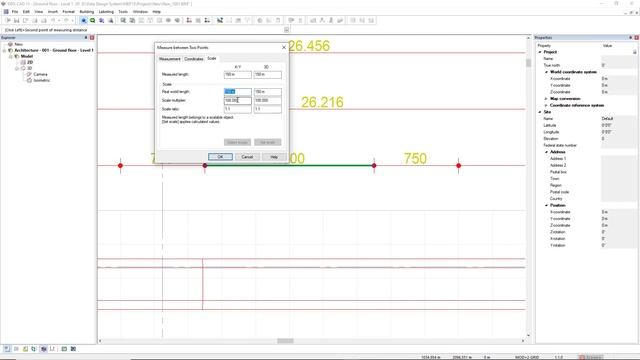Click the 3D Scale multiplier field
640x360 pixels.
(268, 100)
